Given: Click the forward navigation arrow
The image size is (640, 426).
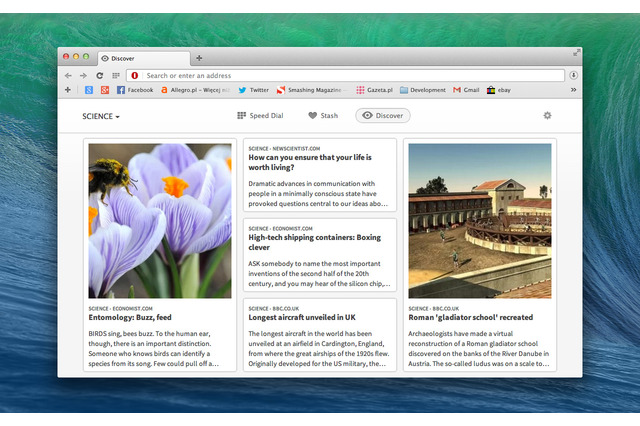Looking at the screenshot, I should click(x=83, y=75).
